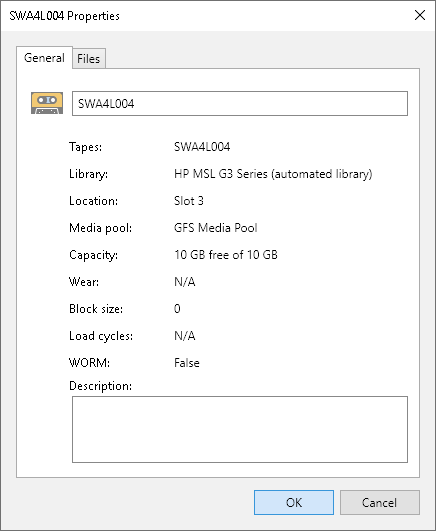This screenshot has height=531, width=436.
Task: Click the Wear N/A value
Action: click(185, 282)
